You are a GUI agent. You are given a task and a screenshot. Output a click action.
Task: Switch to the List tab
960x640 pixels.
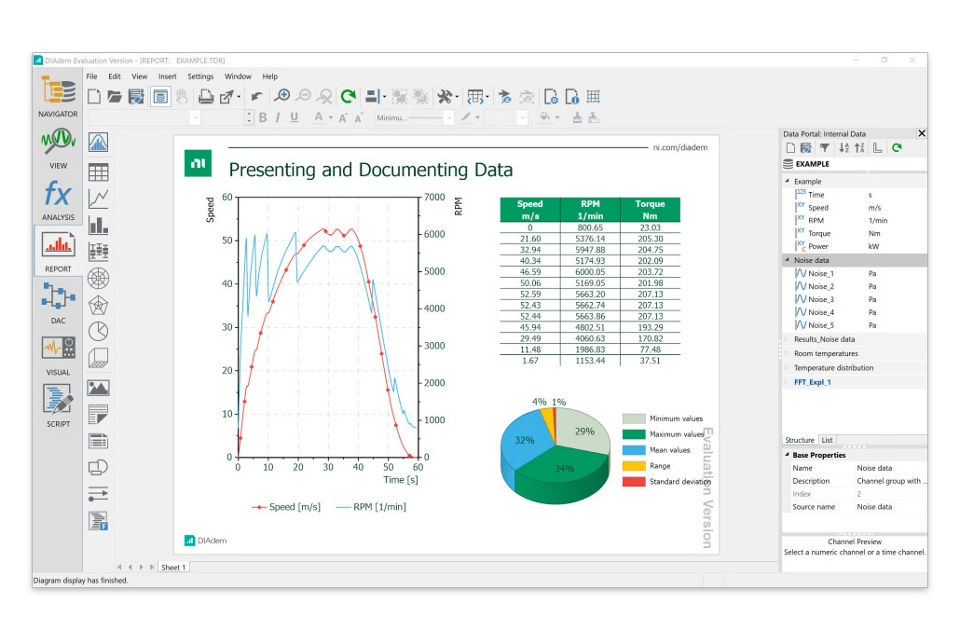point(827,440)
